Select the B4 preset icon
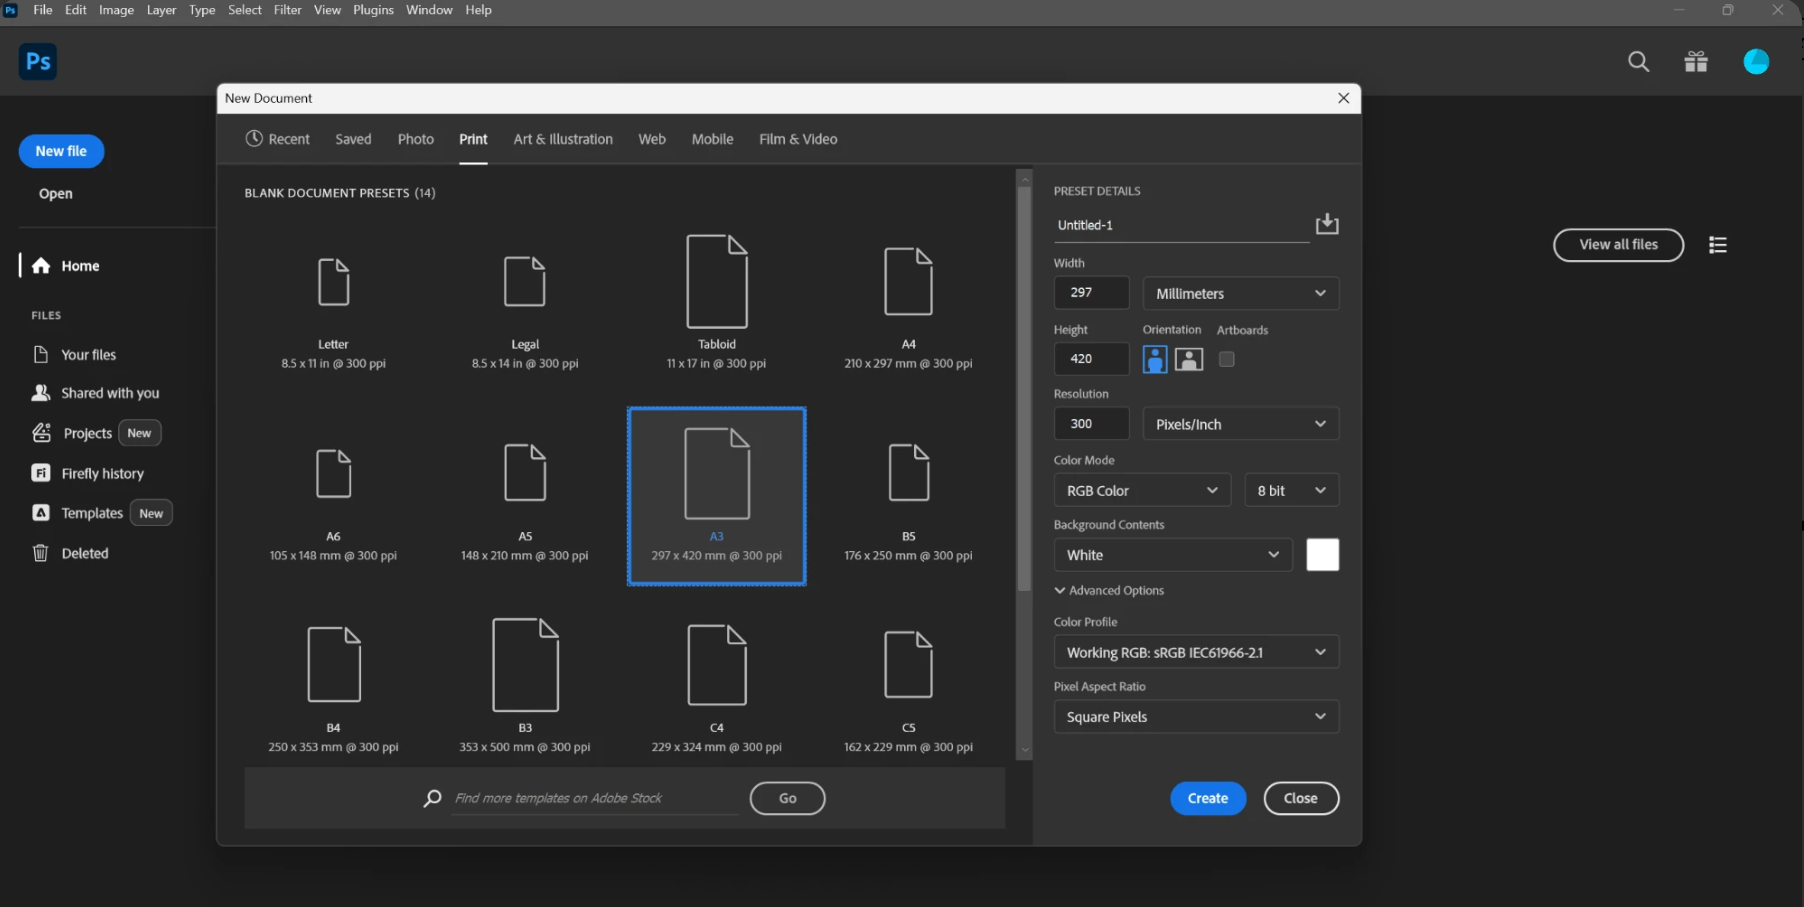The height and width of the screenshot is (907, 1804). [x=334, y=665]
